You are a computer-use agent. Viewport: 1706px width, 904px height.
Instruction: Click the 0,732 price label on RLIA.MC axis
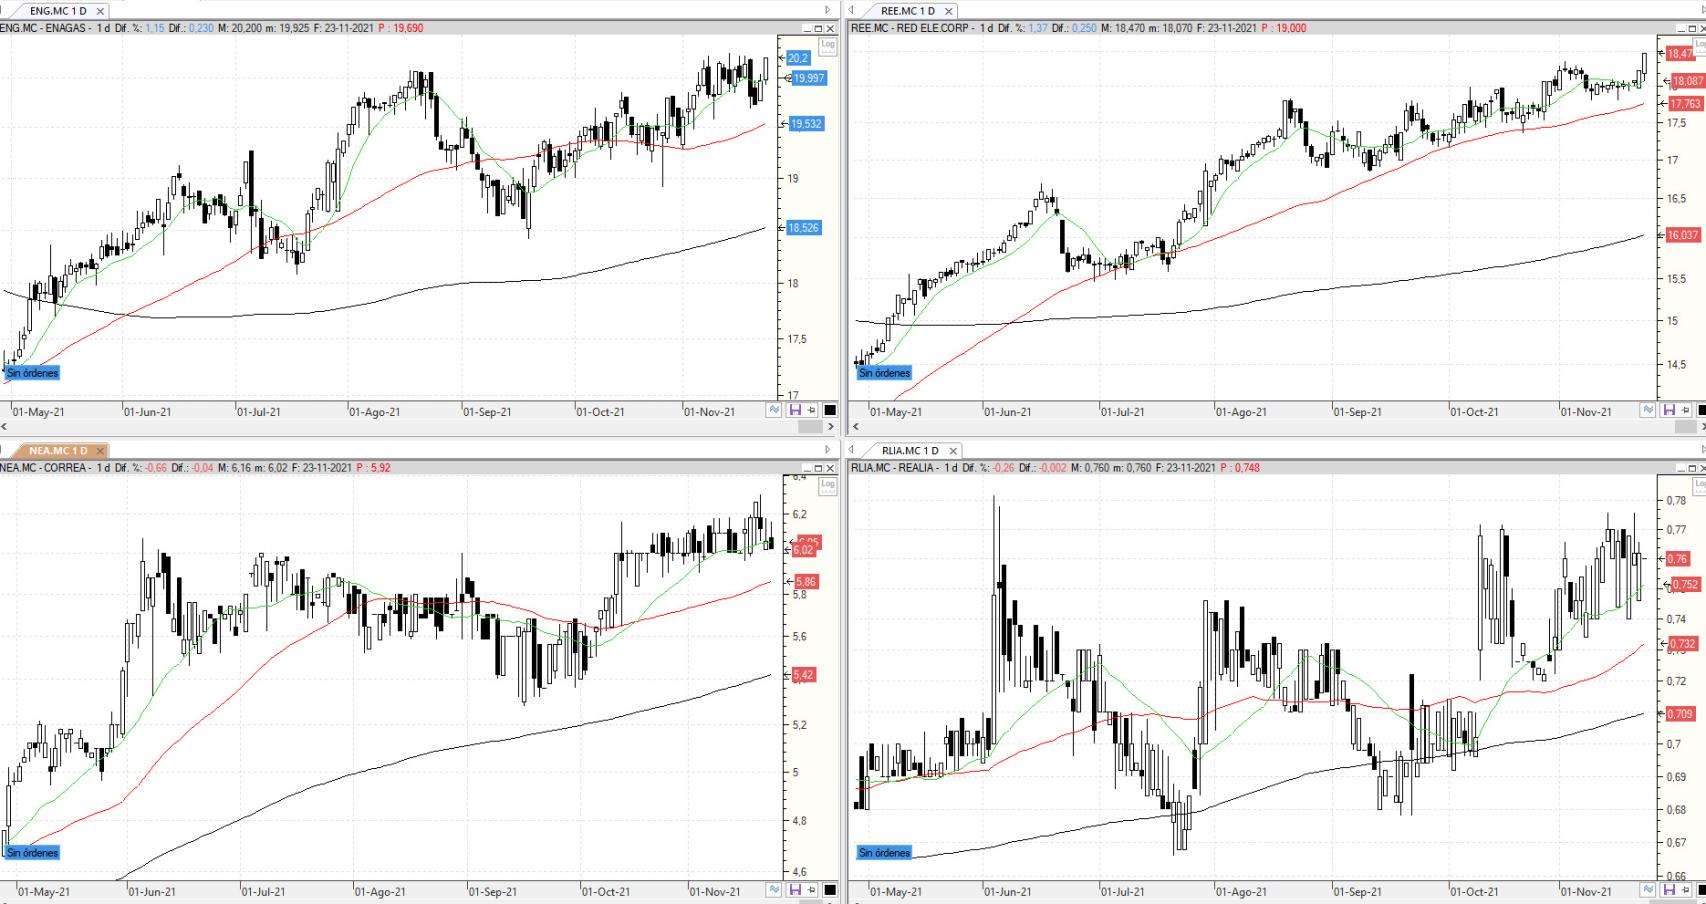[1683, 645]
